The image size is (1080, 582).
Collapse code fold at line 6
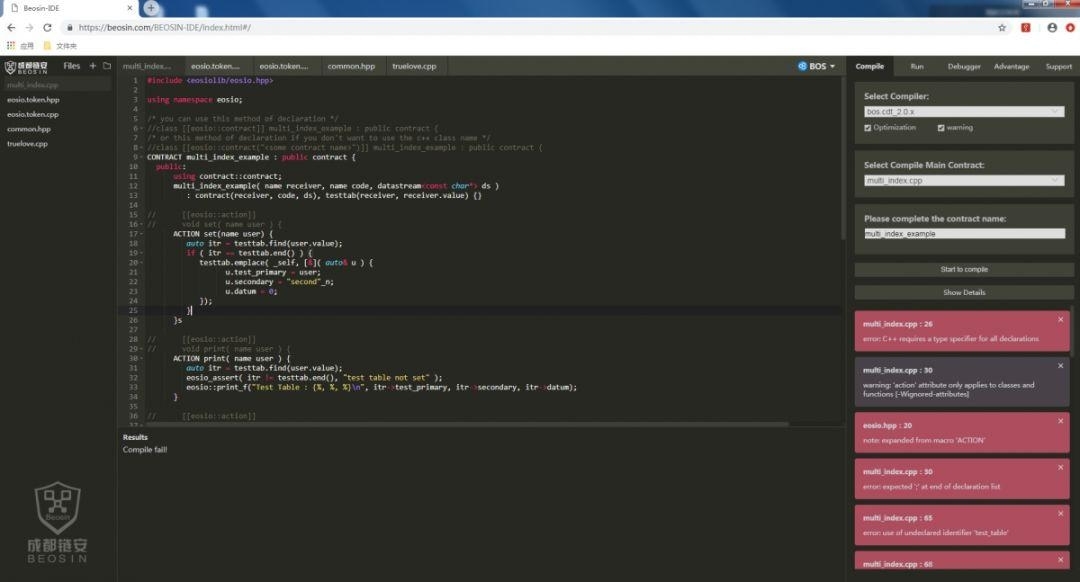click(142, 128)
